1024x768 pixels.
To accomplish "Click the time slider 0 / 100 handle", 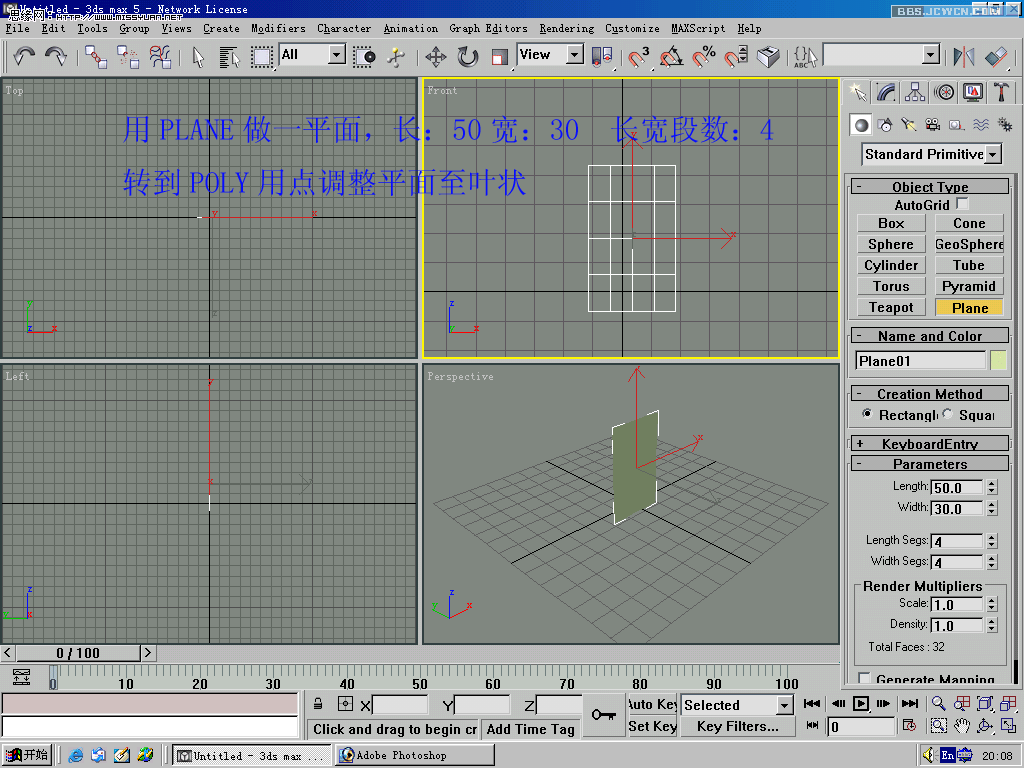I will point(78,653).
